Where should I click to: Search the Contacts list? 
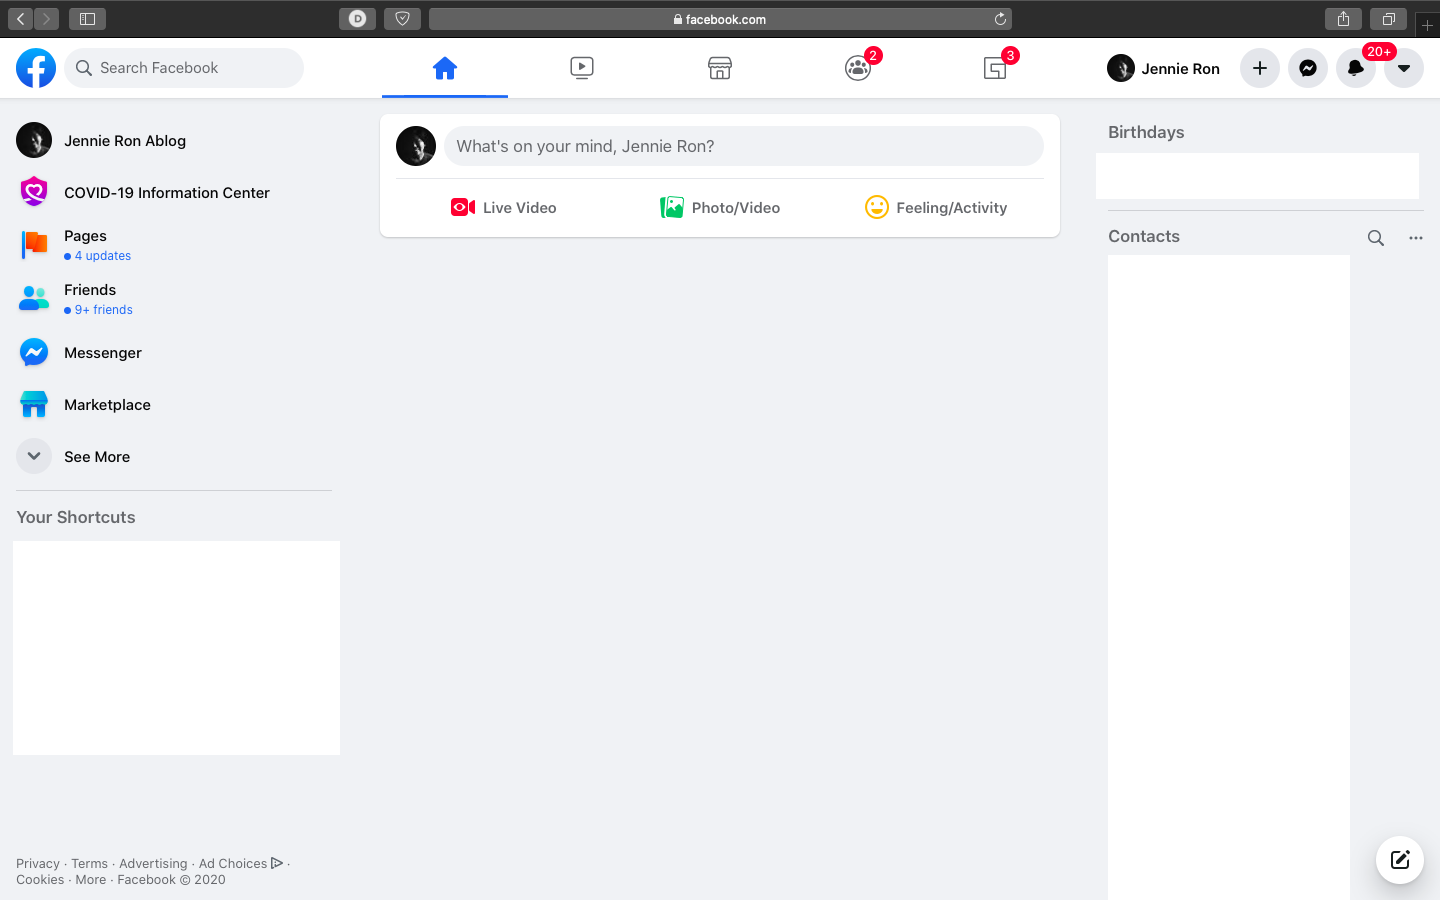pos(1376,238)
